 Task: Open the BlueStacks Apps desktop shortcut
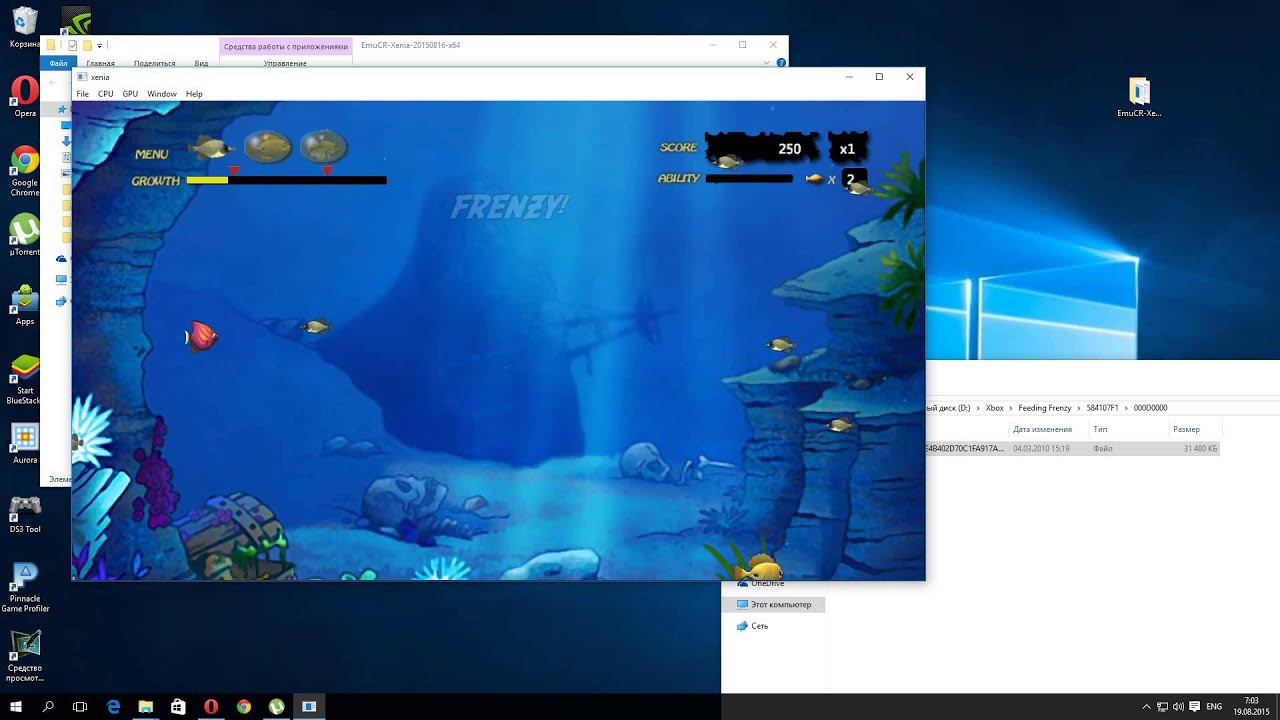pos(25,305)
